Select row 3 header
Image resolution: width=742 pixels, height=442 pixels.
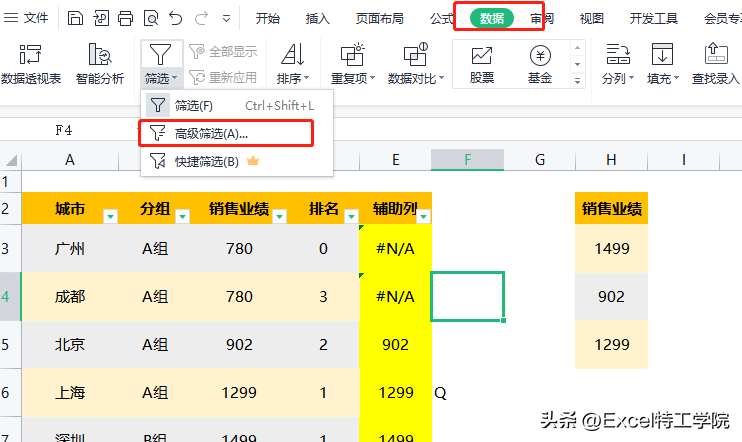(10, 248)
